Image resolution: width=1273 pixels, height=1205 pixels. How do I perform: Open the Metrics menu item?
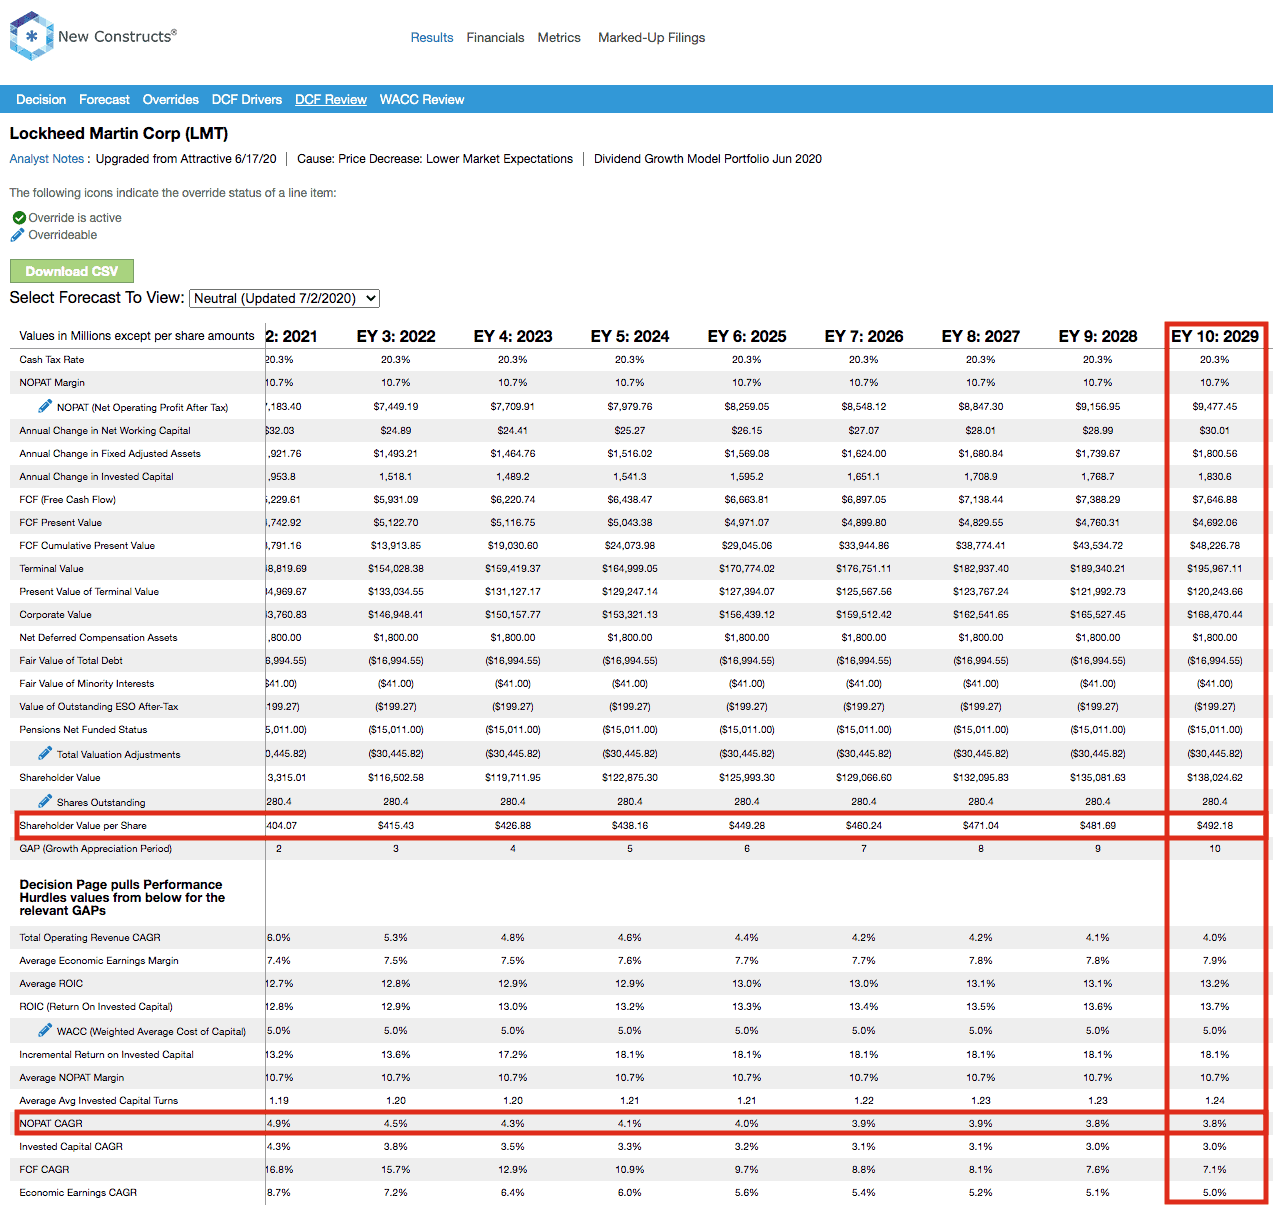pos(559,38)
